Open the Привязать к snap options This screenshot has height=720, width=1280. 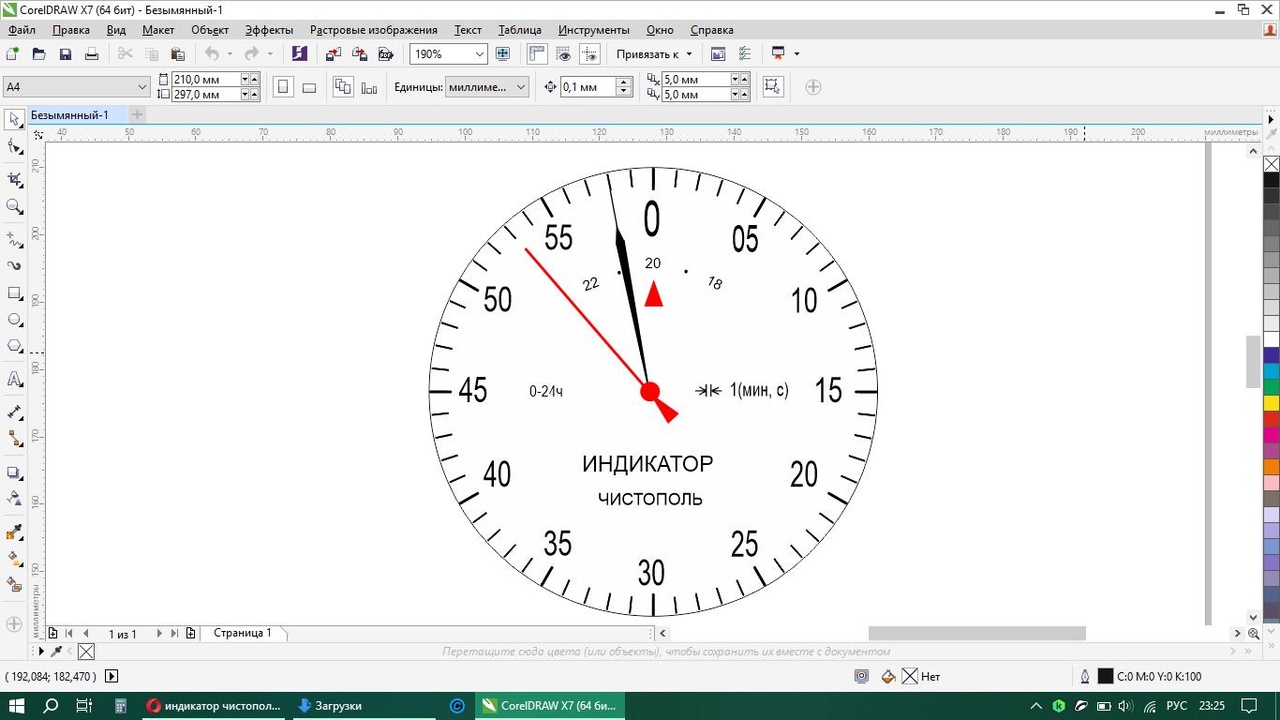coord(654,54)
